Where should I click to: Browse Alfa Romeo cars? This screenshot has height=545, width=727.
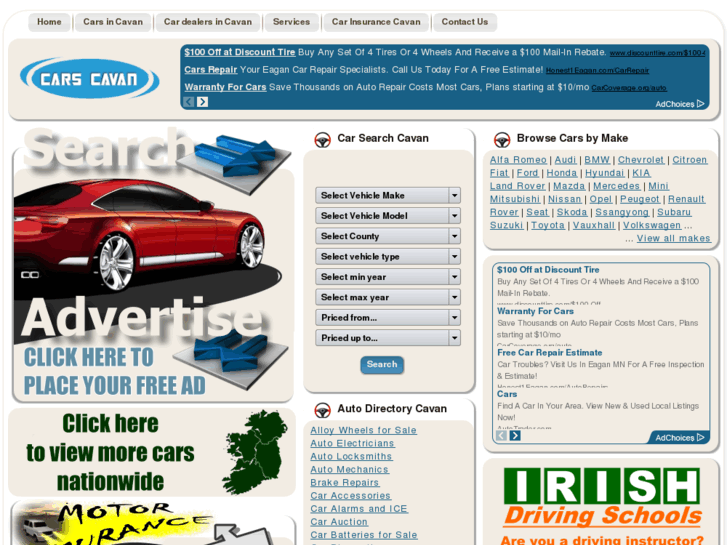click(518, 160)
